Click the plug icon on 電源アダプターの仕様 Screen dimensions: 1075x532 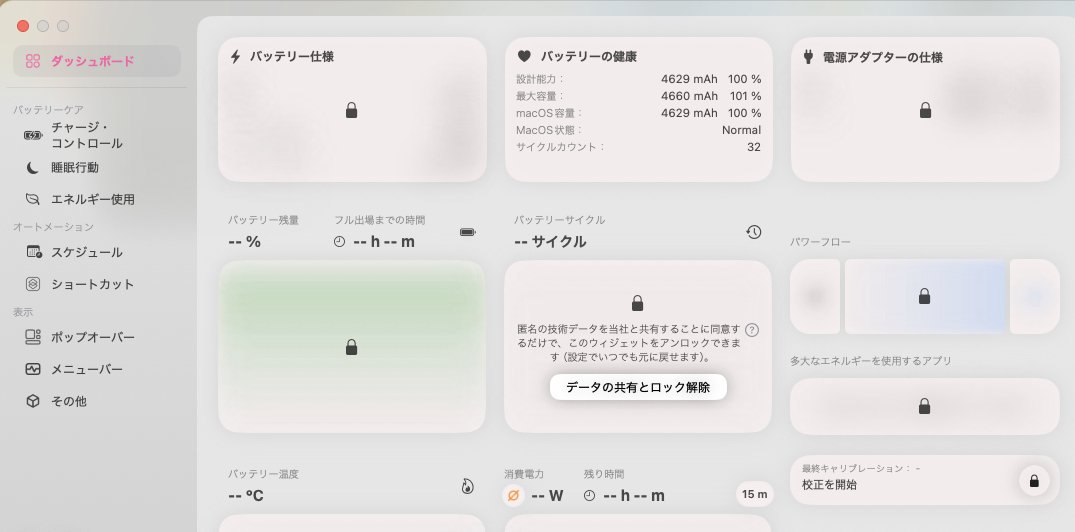click(x=808, y=57)
